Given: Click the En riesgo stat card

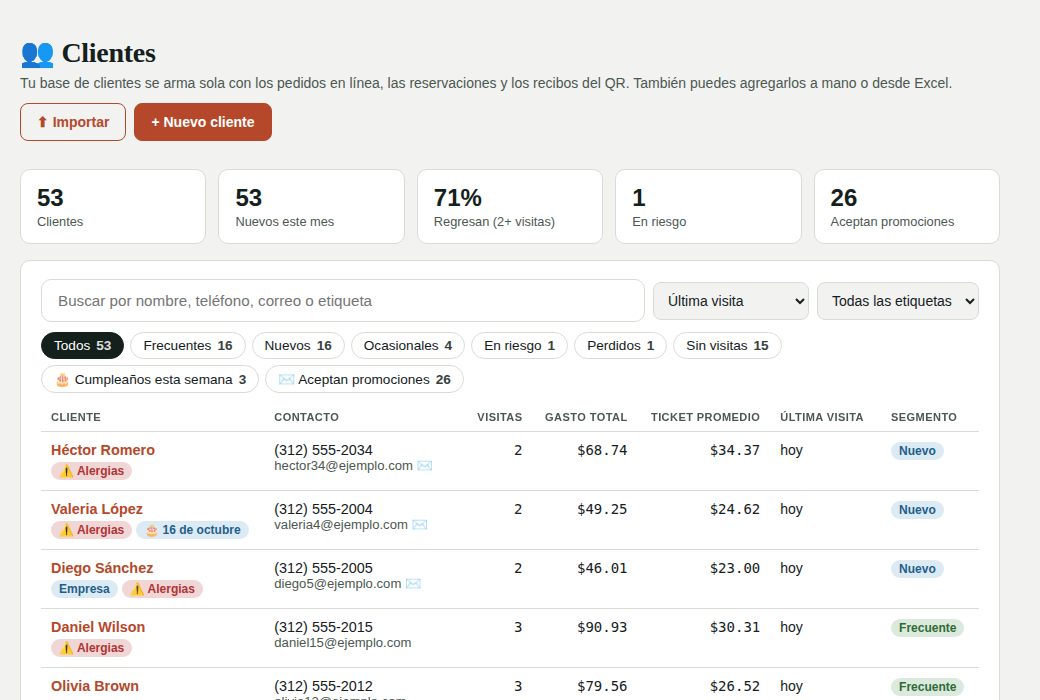Looking at the screenshot, I should pyautogui.click(x=708, y=206).
